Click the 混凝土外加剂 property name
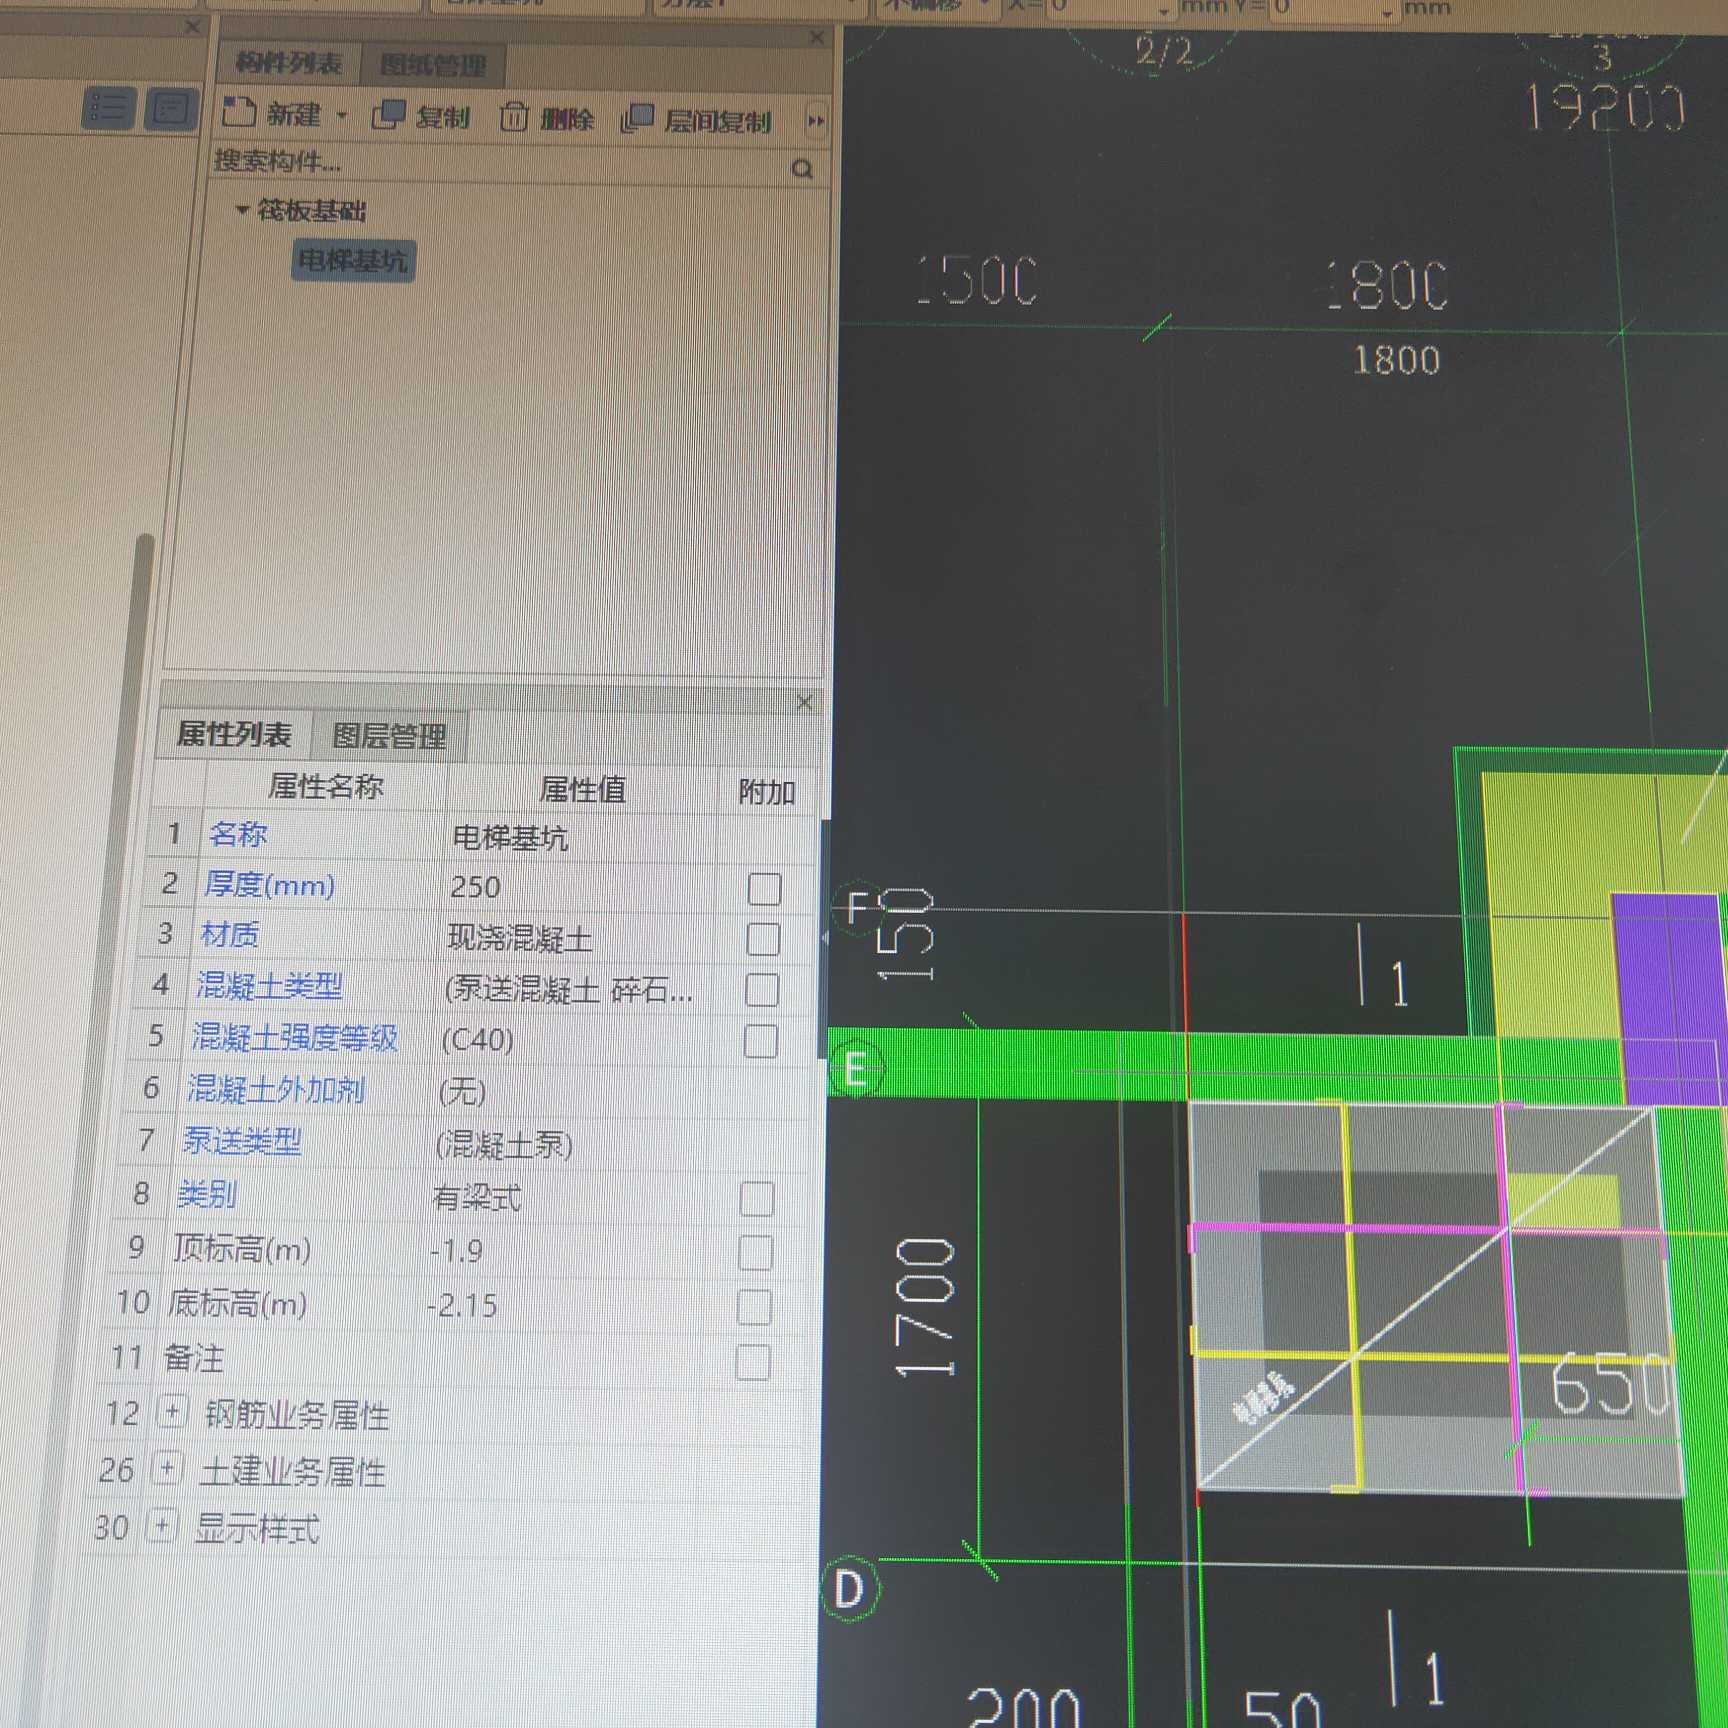Image resolution: width=1728 pixels, height=1728 pixels. click(x=276, y=1089)
